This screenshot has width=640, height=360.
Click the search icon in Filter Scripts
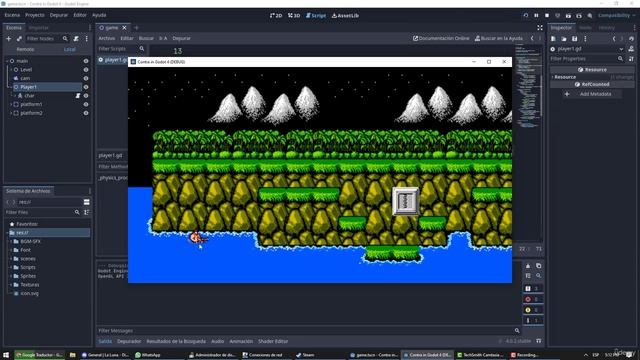(142, 49)
